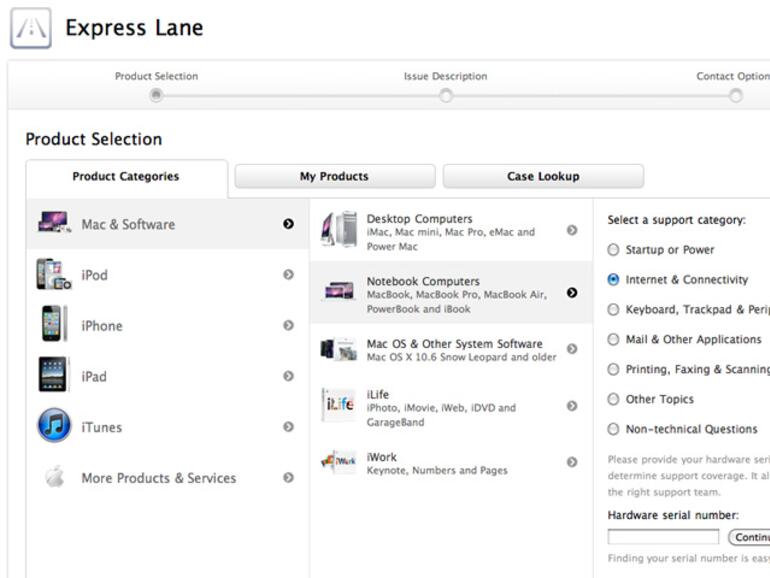This screenshot has height=578, width=770.
Task: Expand the iWork submenu arrow
Action: click(572, 462)
